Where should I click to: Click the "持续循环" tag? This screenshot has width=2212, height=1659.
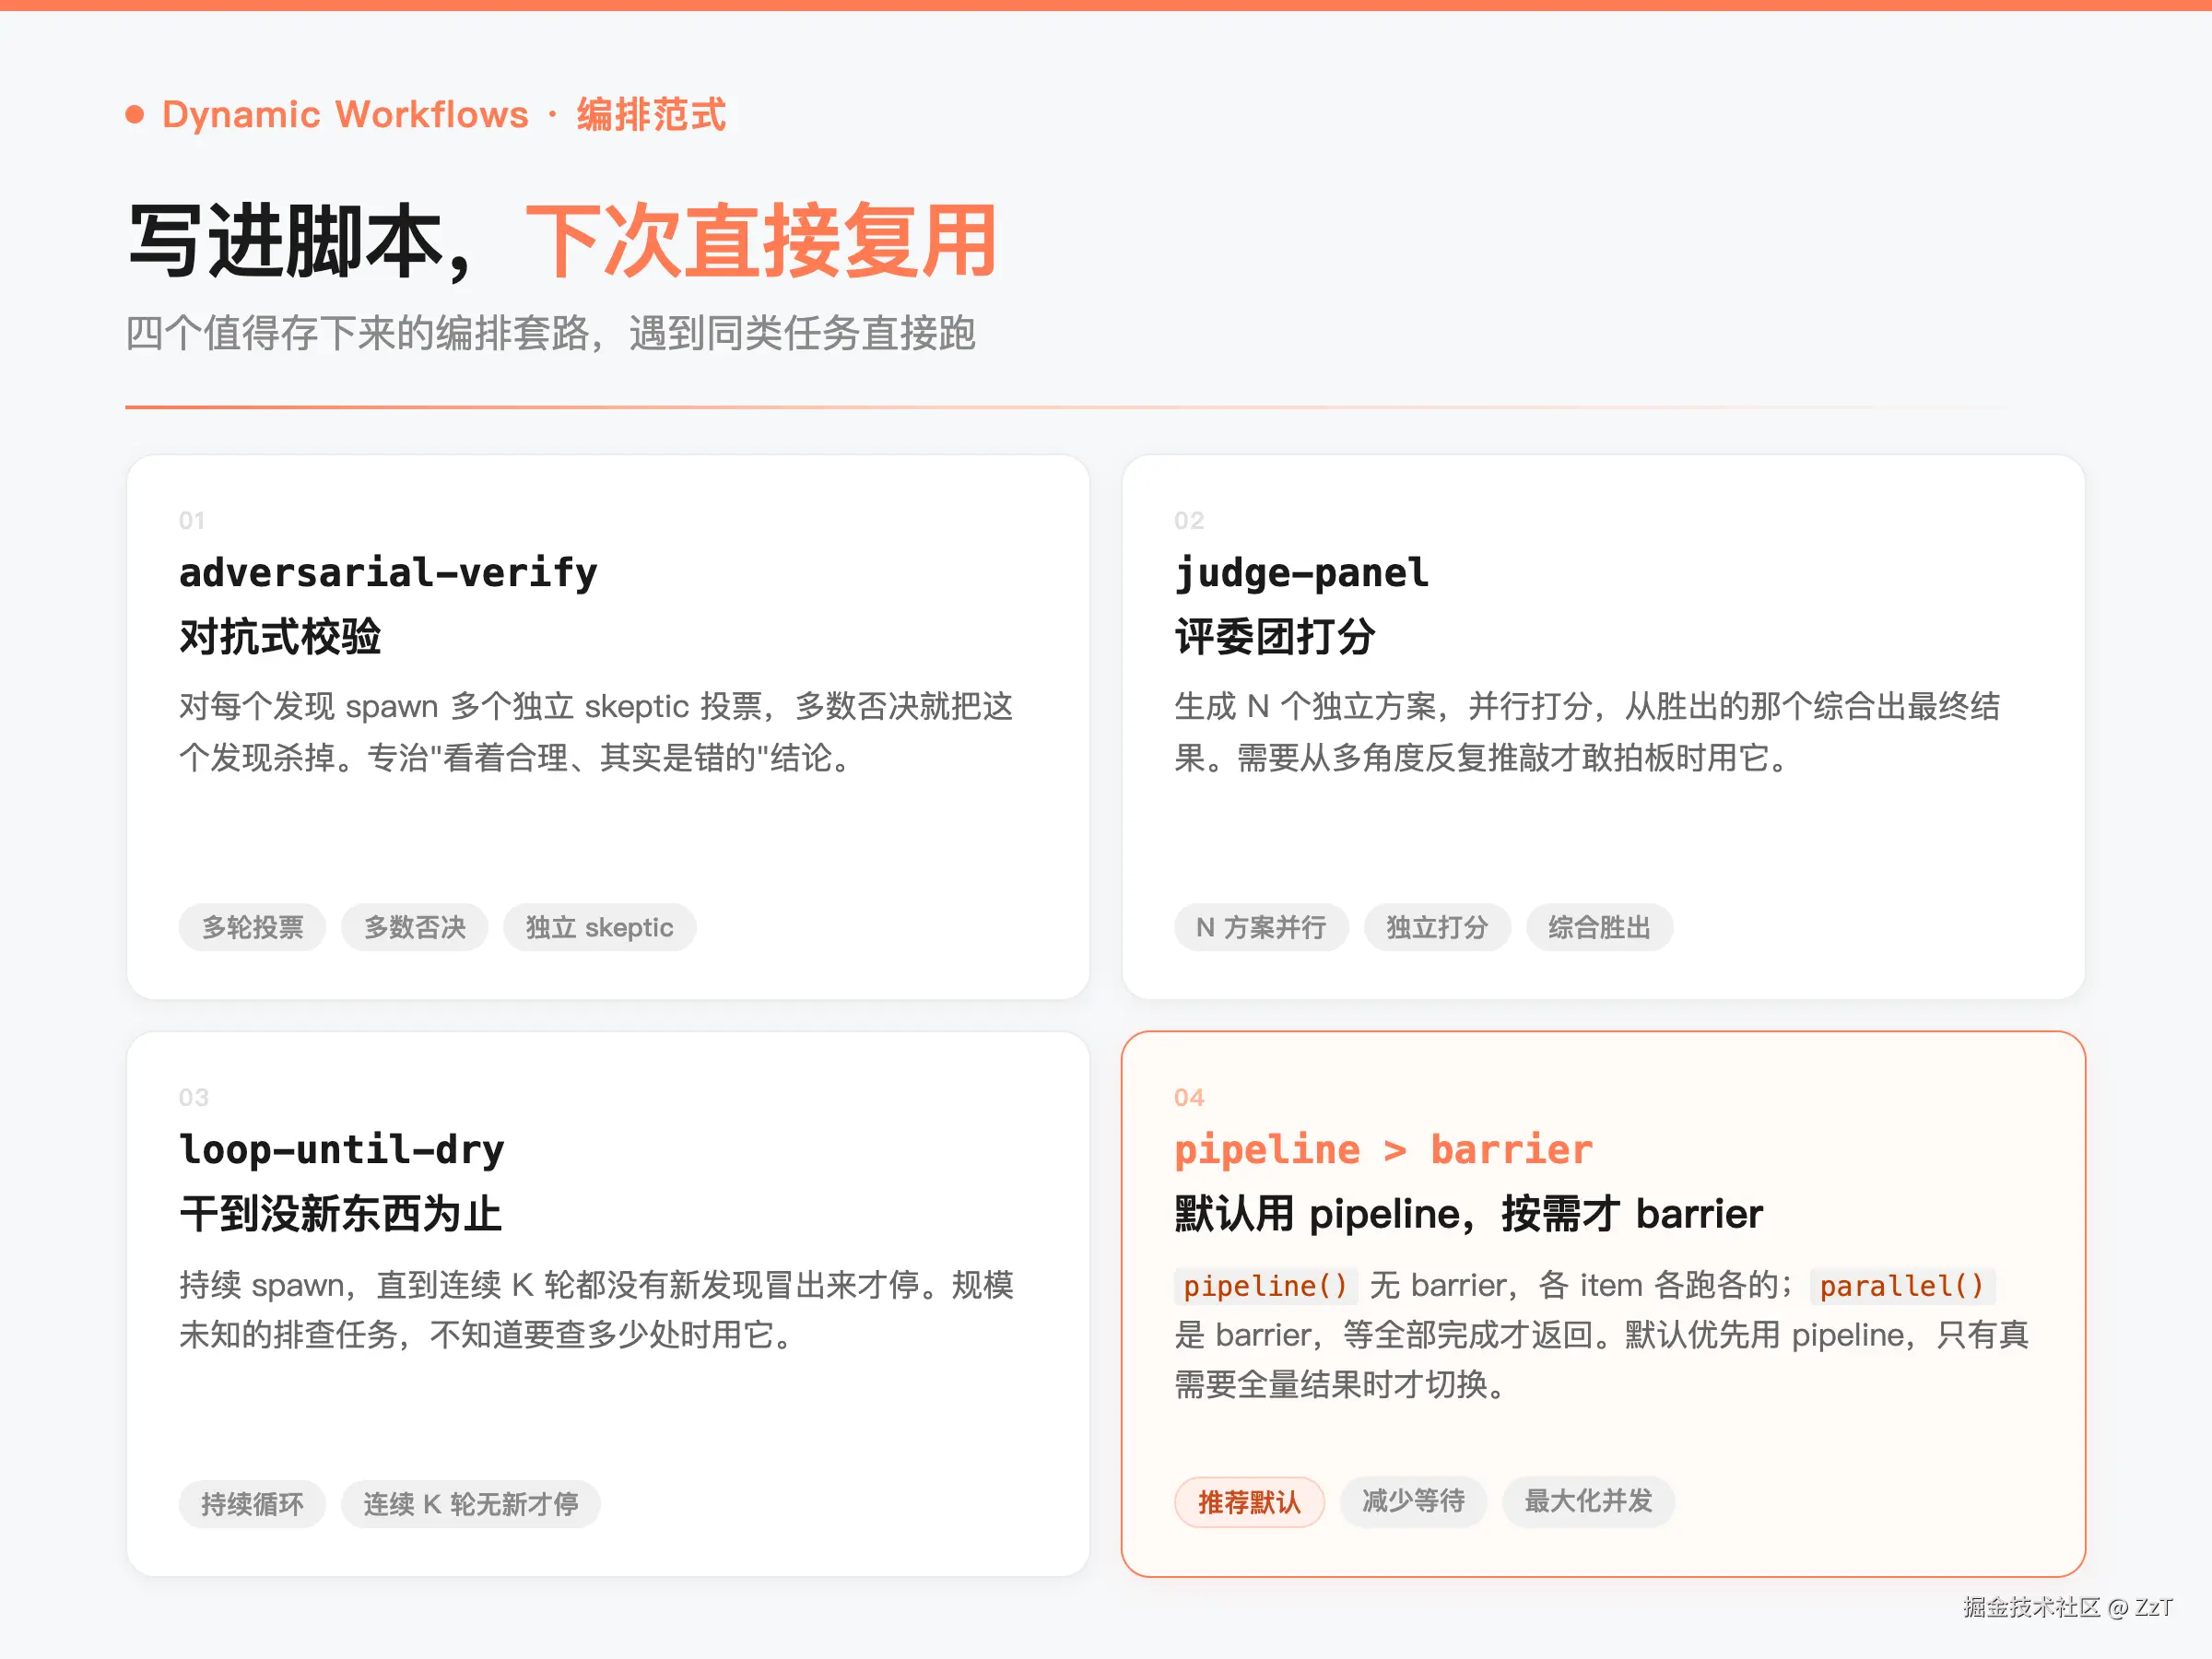pos(252,1504)
